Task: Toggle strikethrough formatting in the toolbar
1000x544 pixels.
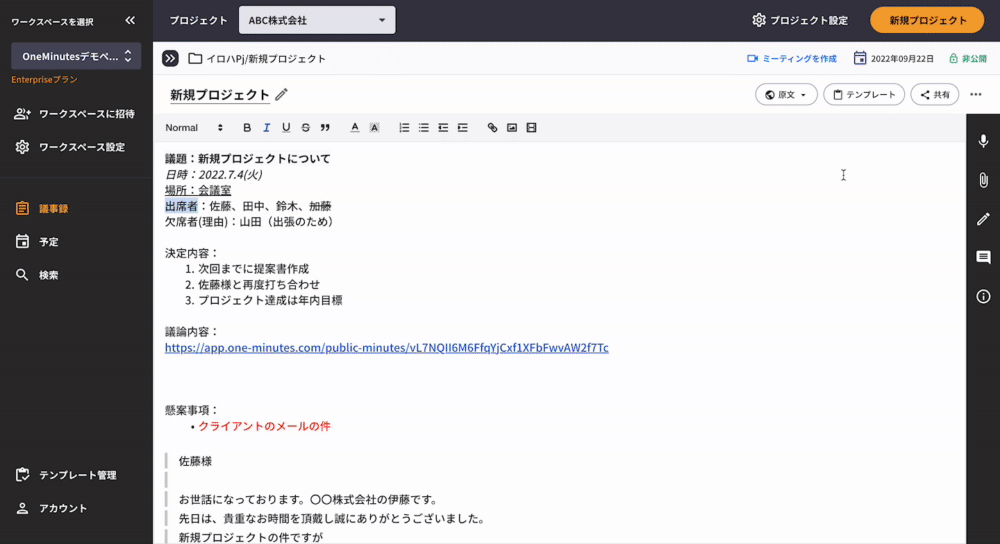Action: click(305, 128)
